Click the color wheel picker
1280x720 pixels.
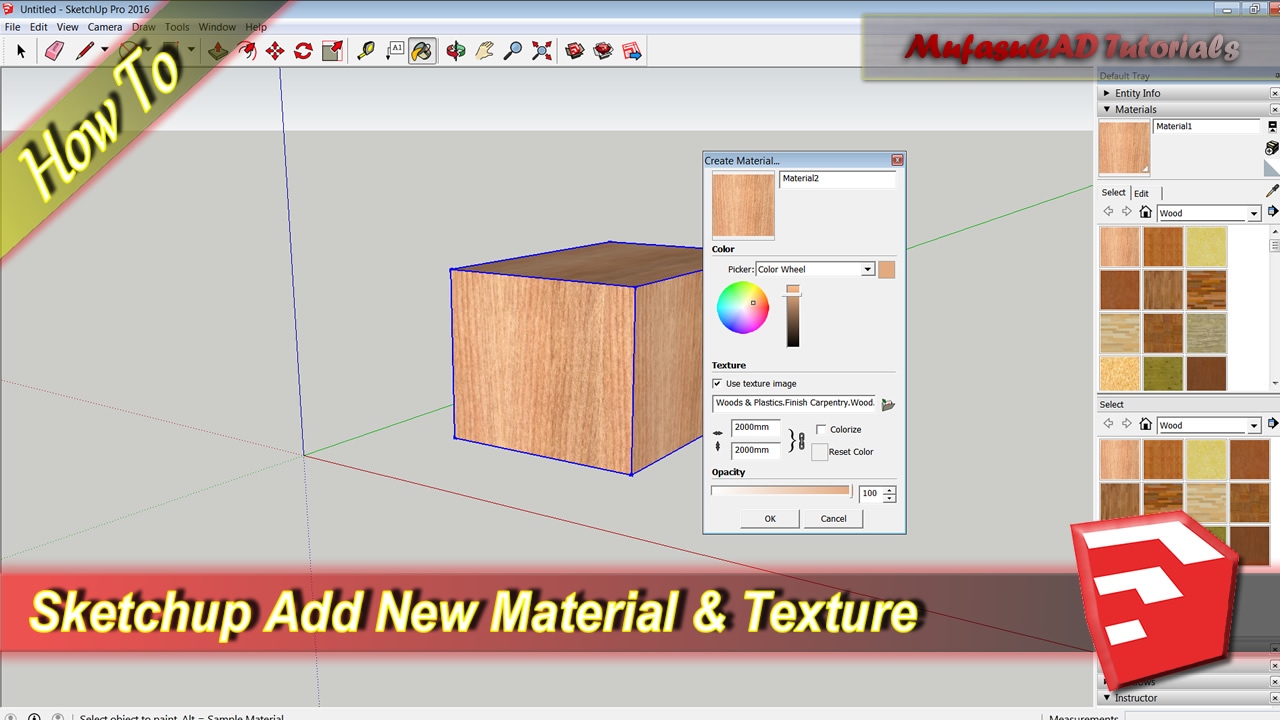[743, 307]
